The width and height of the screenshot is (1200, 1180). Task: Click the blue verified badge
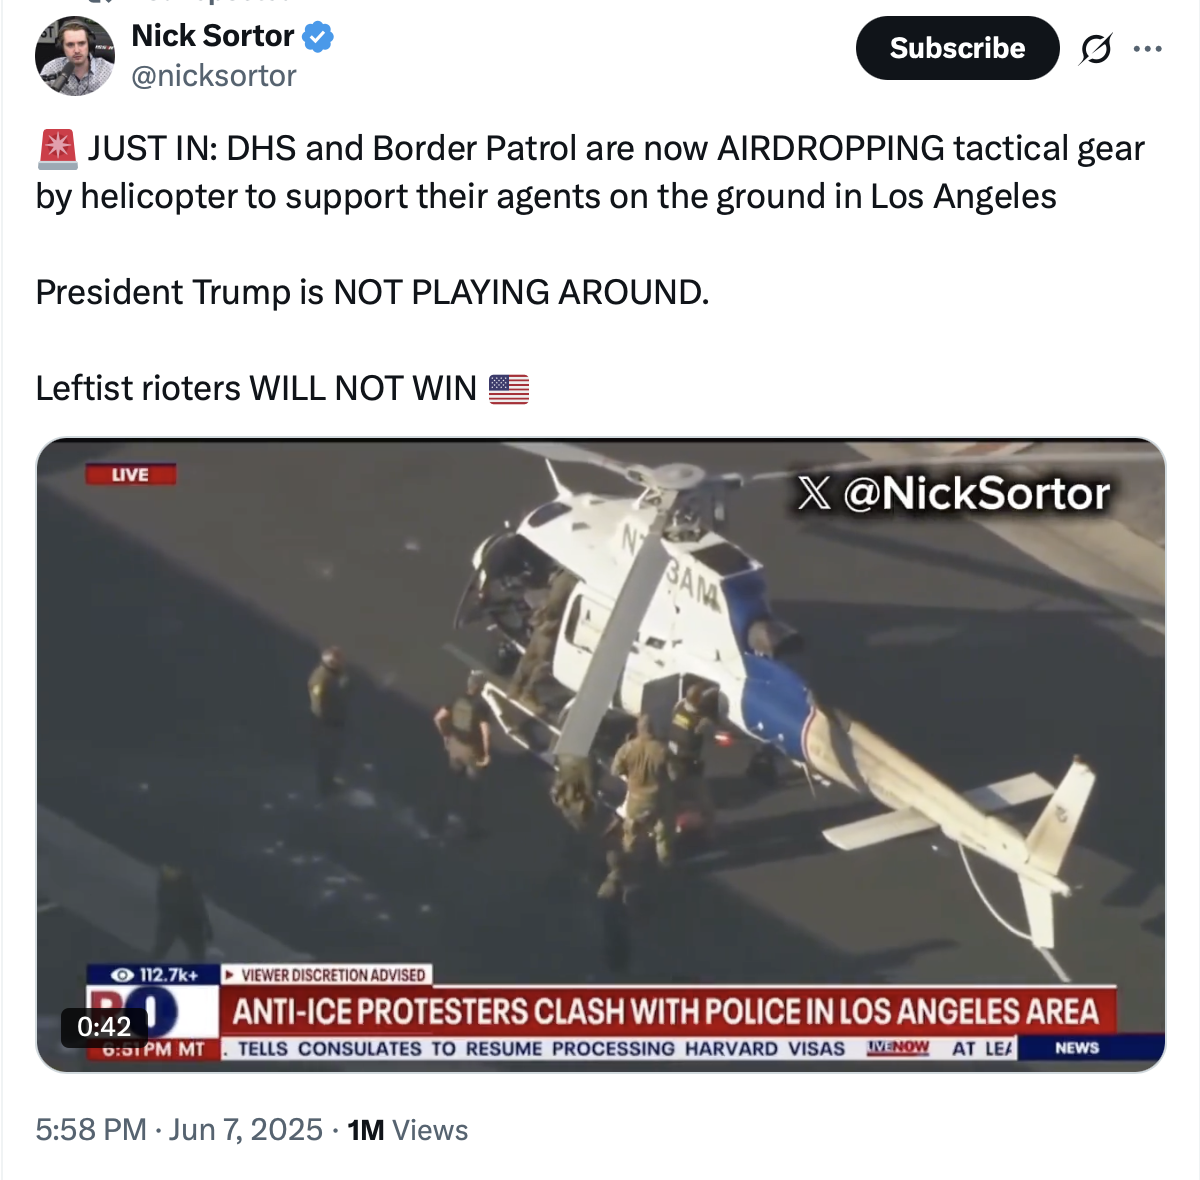coord(318,37)
